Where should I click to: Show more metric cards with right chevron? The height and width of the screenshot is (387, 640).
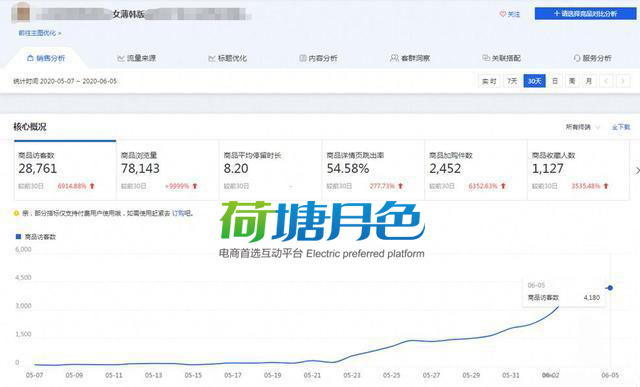[x=637, y=170]
